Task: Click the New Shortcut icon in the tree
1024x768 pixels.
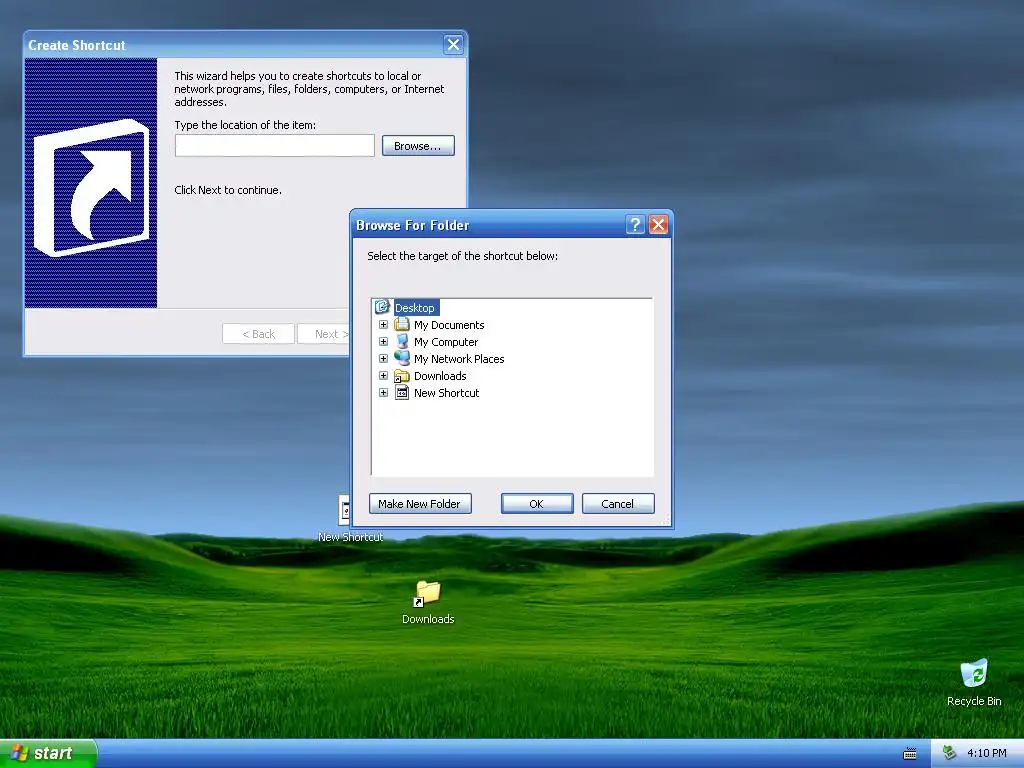Action: [x=402, y=392]
